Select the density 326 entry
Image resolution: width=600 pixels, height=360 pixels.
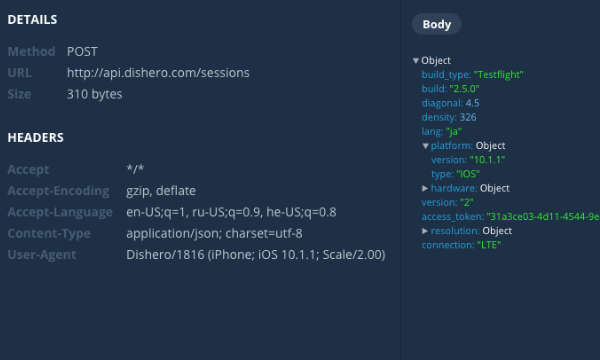(x=449, y=117)
